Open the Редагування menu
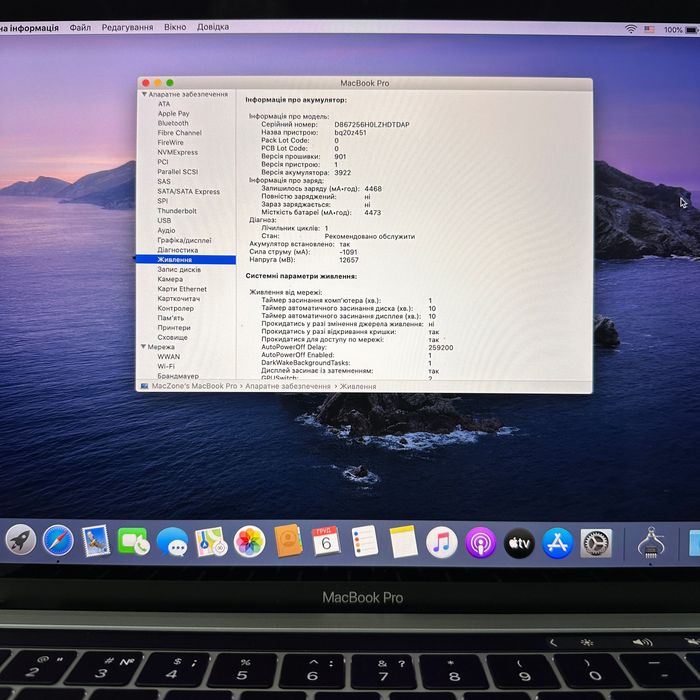The width and height of the screenshot is (700, 700). pos(127,27)
